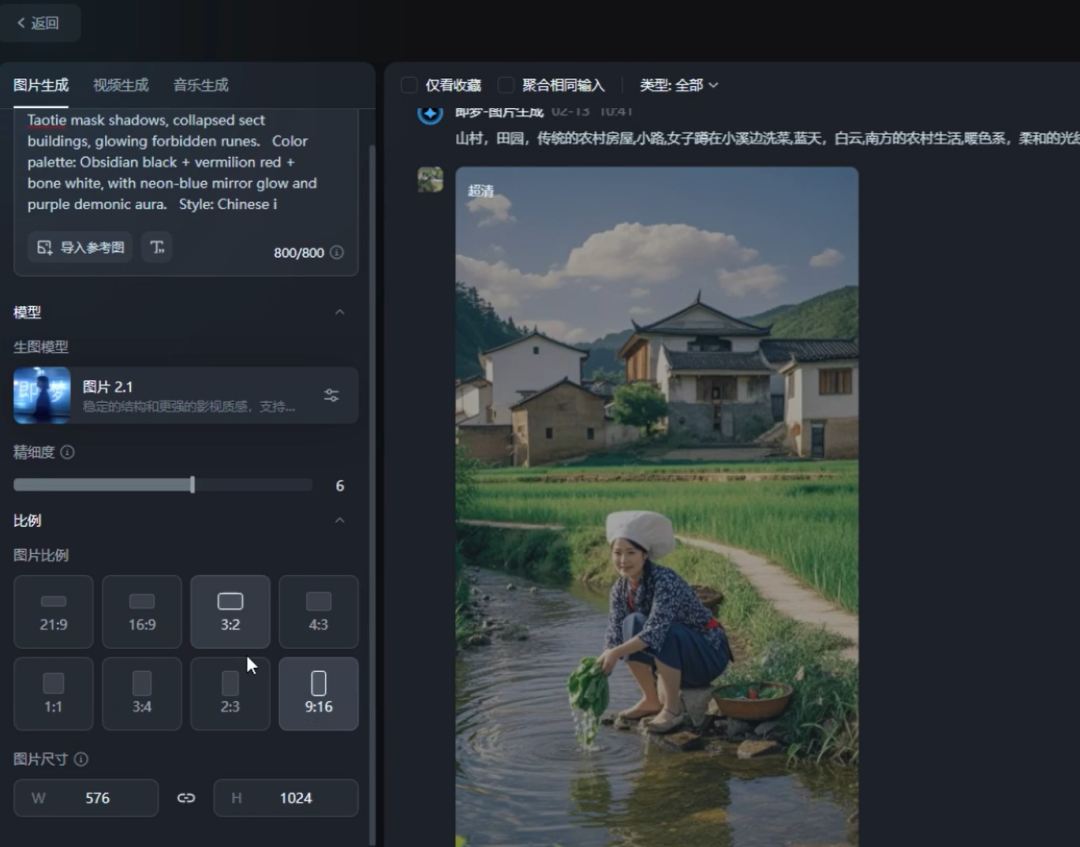Click the height field showing 1024
Screen dimensions: 1080x847
click(x=286, y=798)
